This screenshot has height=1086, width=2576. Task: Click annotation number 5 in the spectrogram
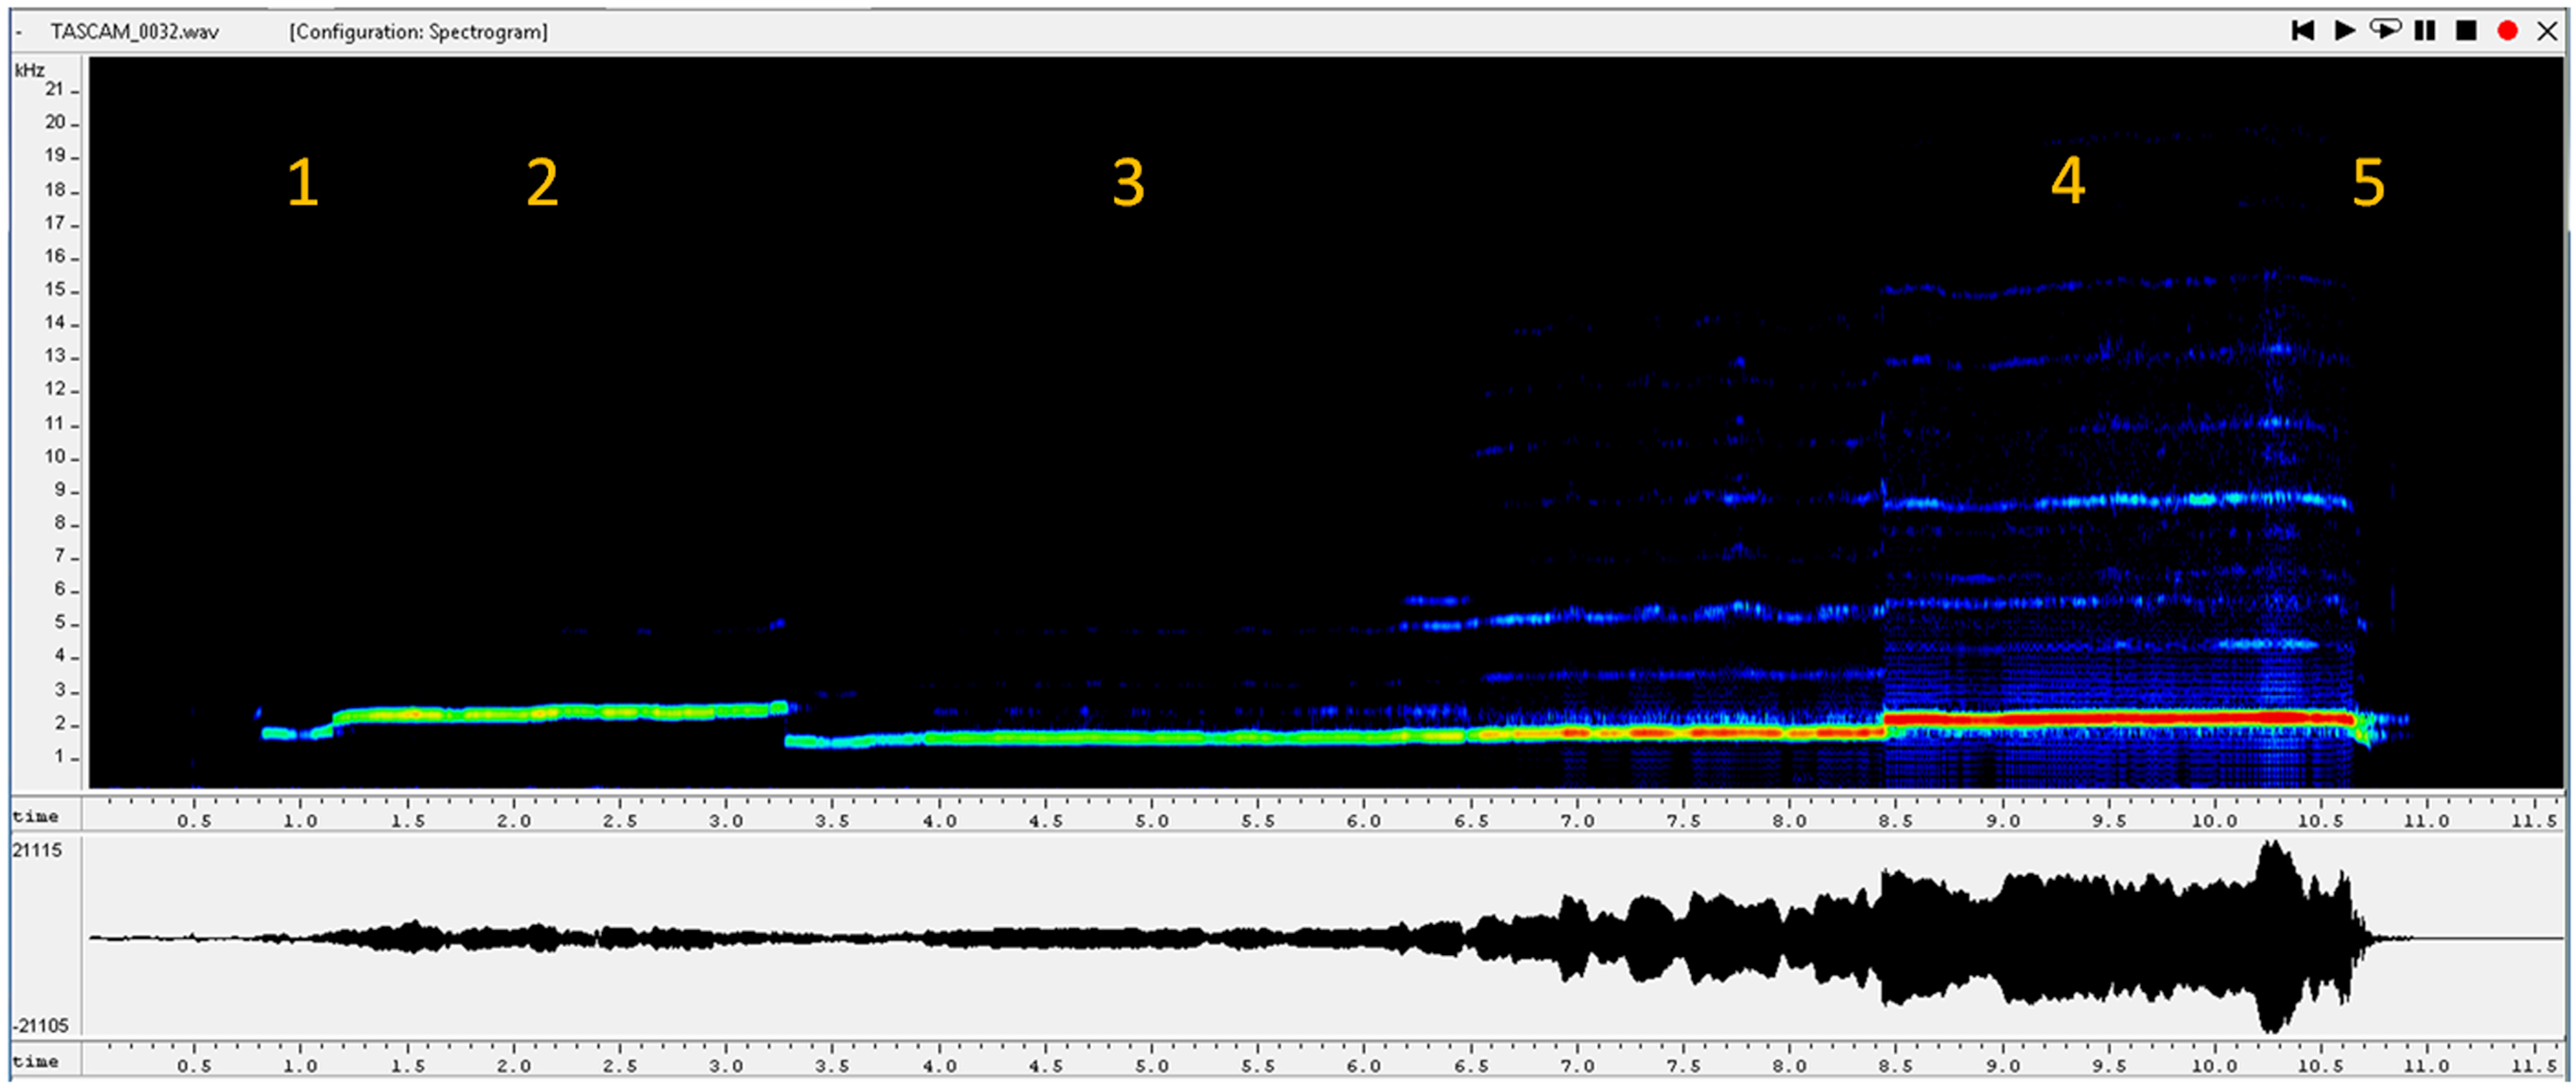click(2368, 183)
